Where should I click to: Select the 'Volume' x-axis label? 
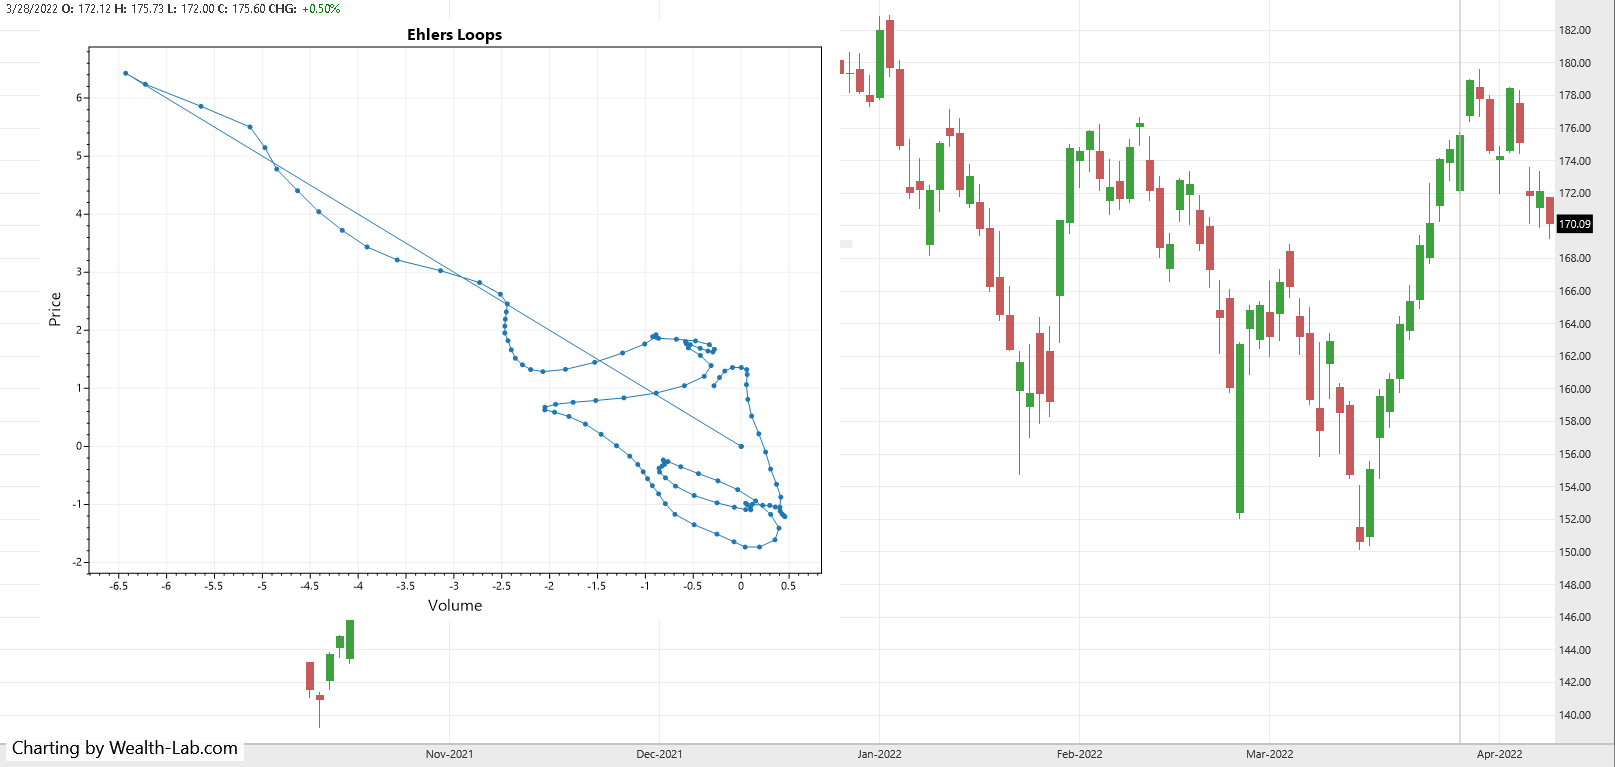click(455, 605)
